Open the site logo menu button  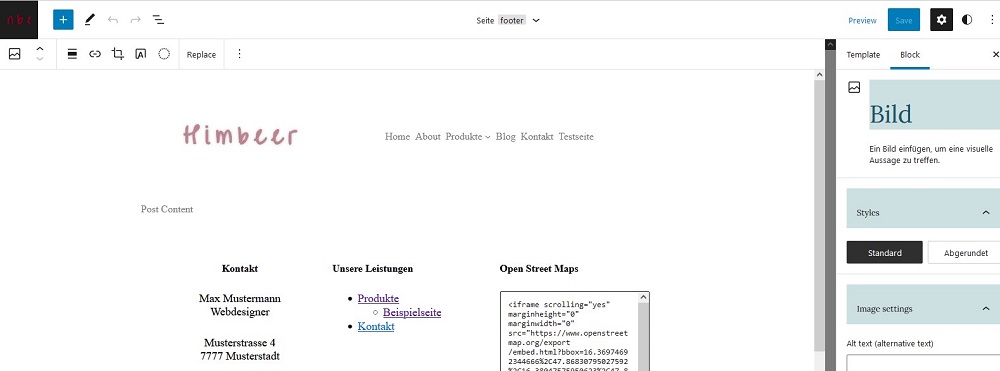[19, 20]
